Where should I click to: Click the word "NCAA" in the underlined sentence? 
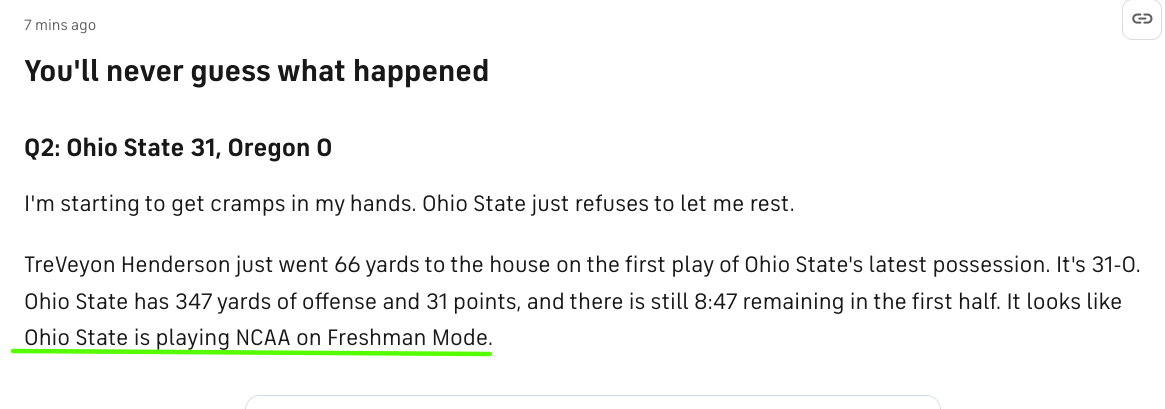pyautogui.click(x=263, y=338)
